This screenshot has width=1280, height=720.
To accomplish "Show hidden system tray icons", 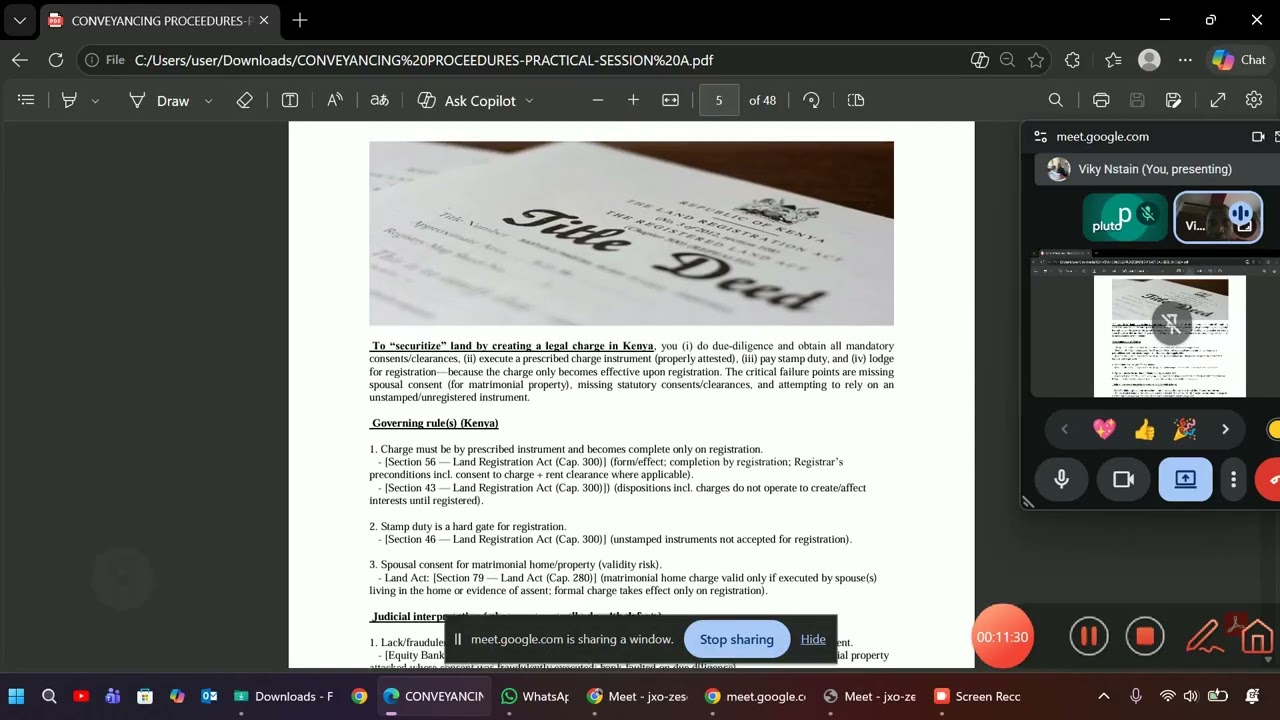I will coord(1104,696).
